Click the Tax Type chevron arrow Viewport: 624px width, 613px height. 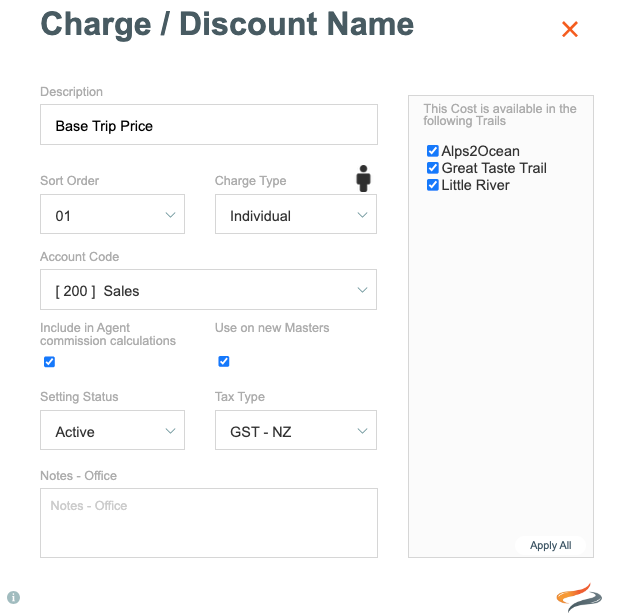coord(362,431)
